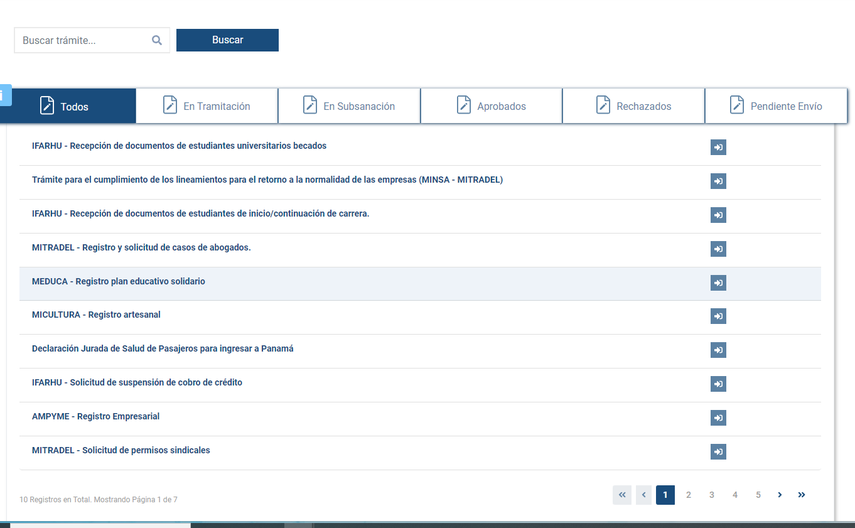The image size is (855, 528).
Task: Select page 1 in pagination
Action: (x=665, y=495)
